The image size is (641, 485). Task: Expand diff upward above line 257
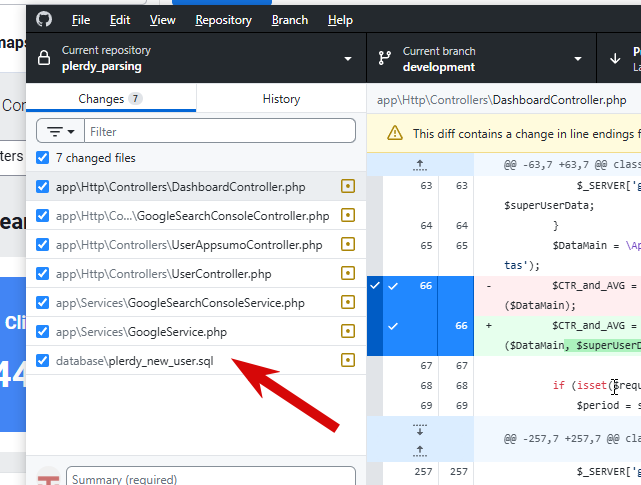[x=420, y=451]
